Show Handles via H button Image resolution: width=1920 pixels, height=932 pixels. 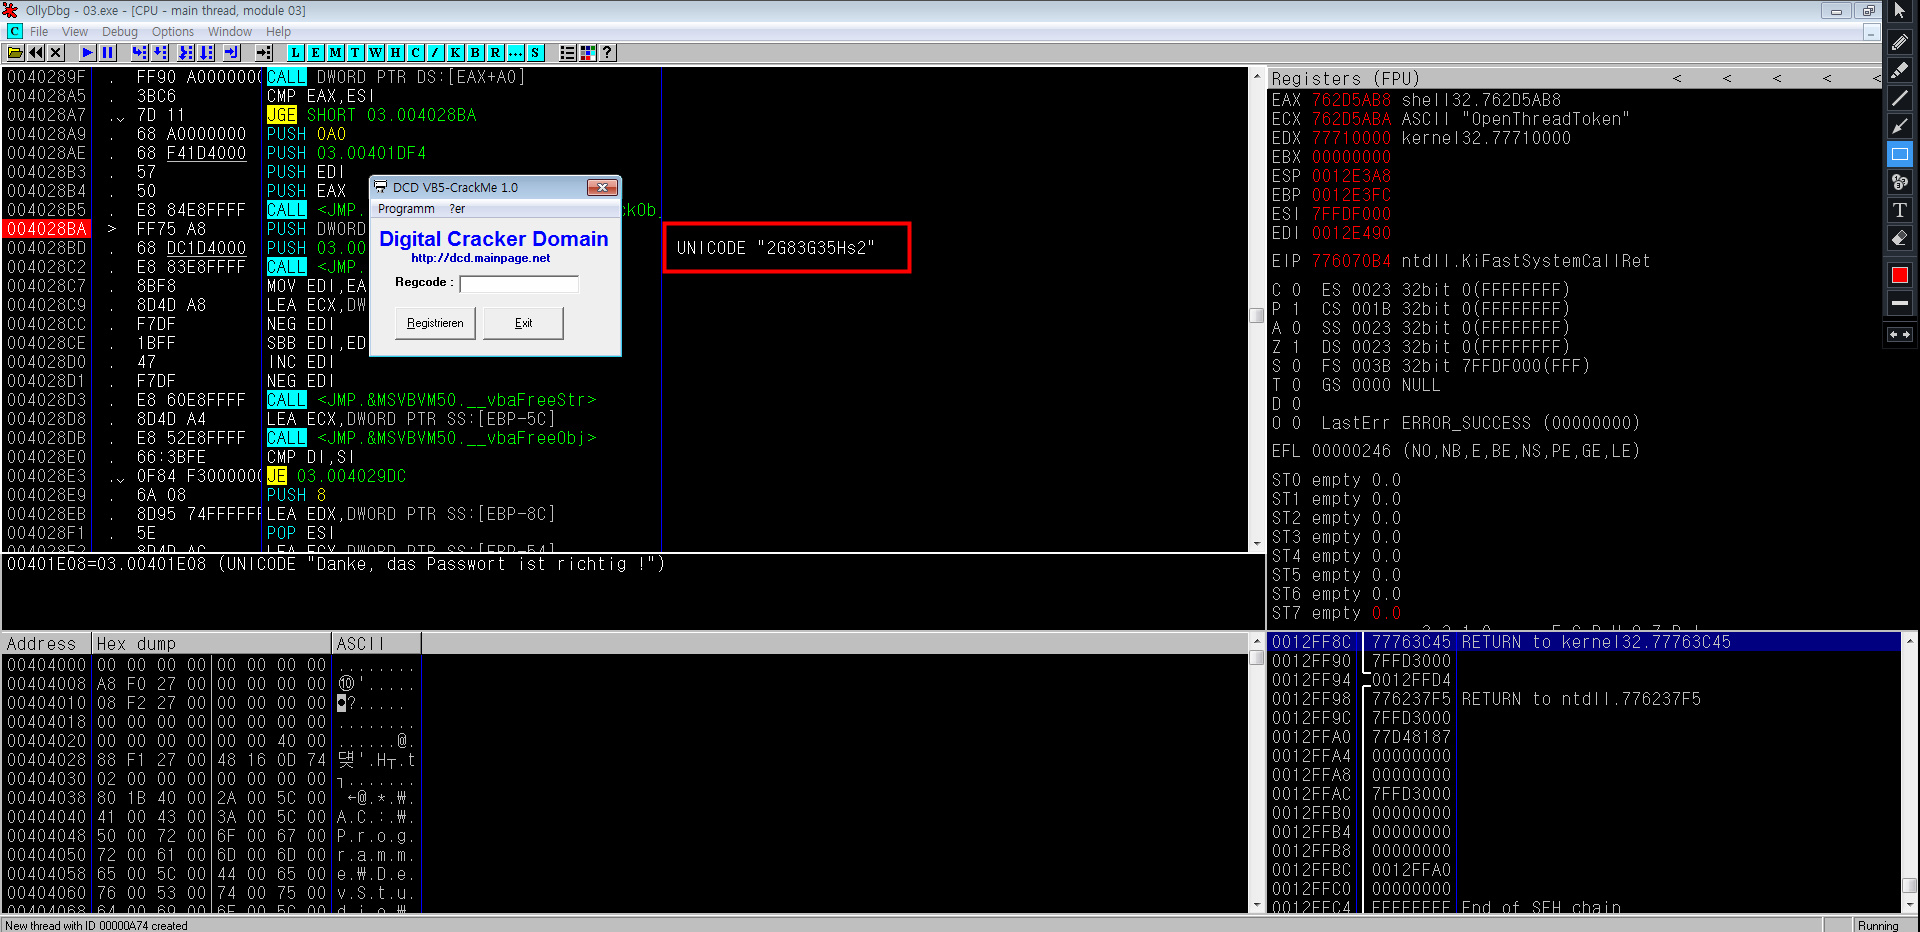click(x=396, y=53)
